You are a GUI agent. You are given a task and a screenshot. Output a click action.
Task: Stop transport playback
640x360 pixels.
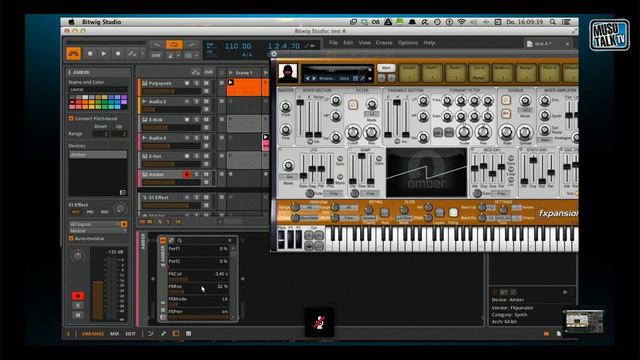click(x=90, y=53)
